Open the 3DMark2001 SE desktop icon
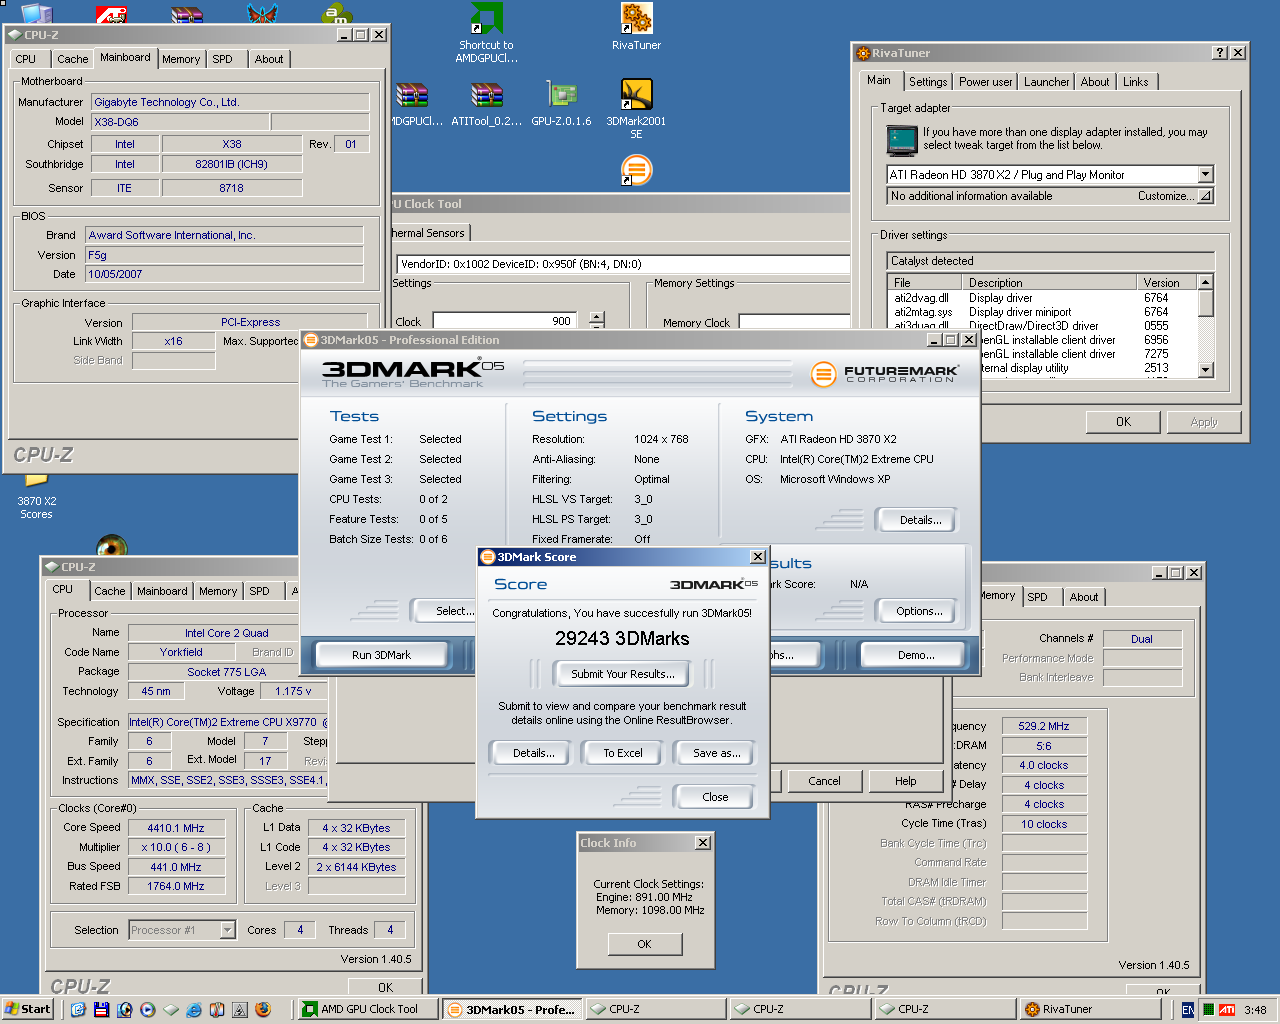 point(636,95)
